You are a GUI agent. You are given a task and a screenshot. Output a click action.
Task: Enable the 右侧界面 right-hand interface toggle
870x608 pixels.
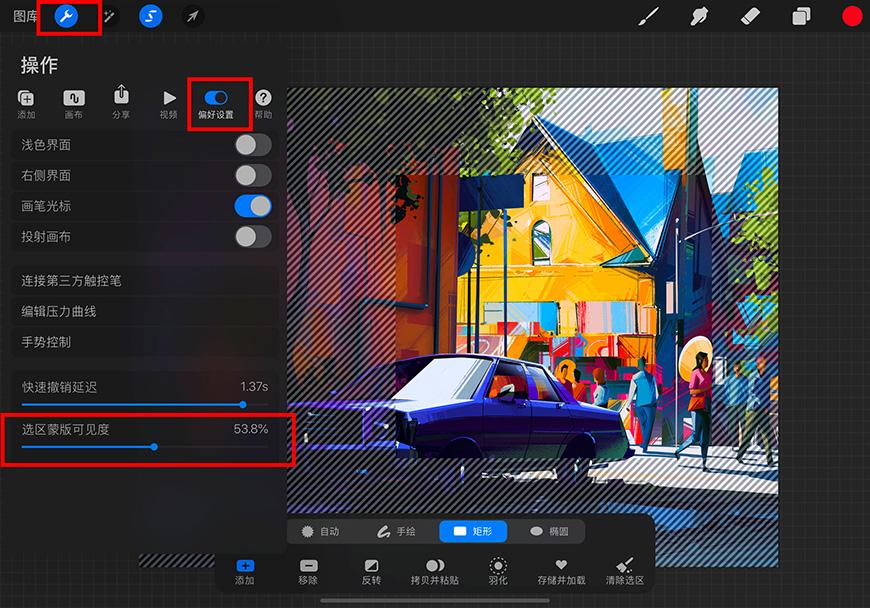253,175
